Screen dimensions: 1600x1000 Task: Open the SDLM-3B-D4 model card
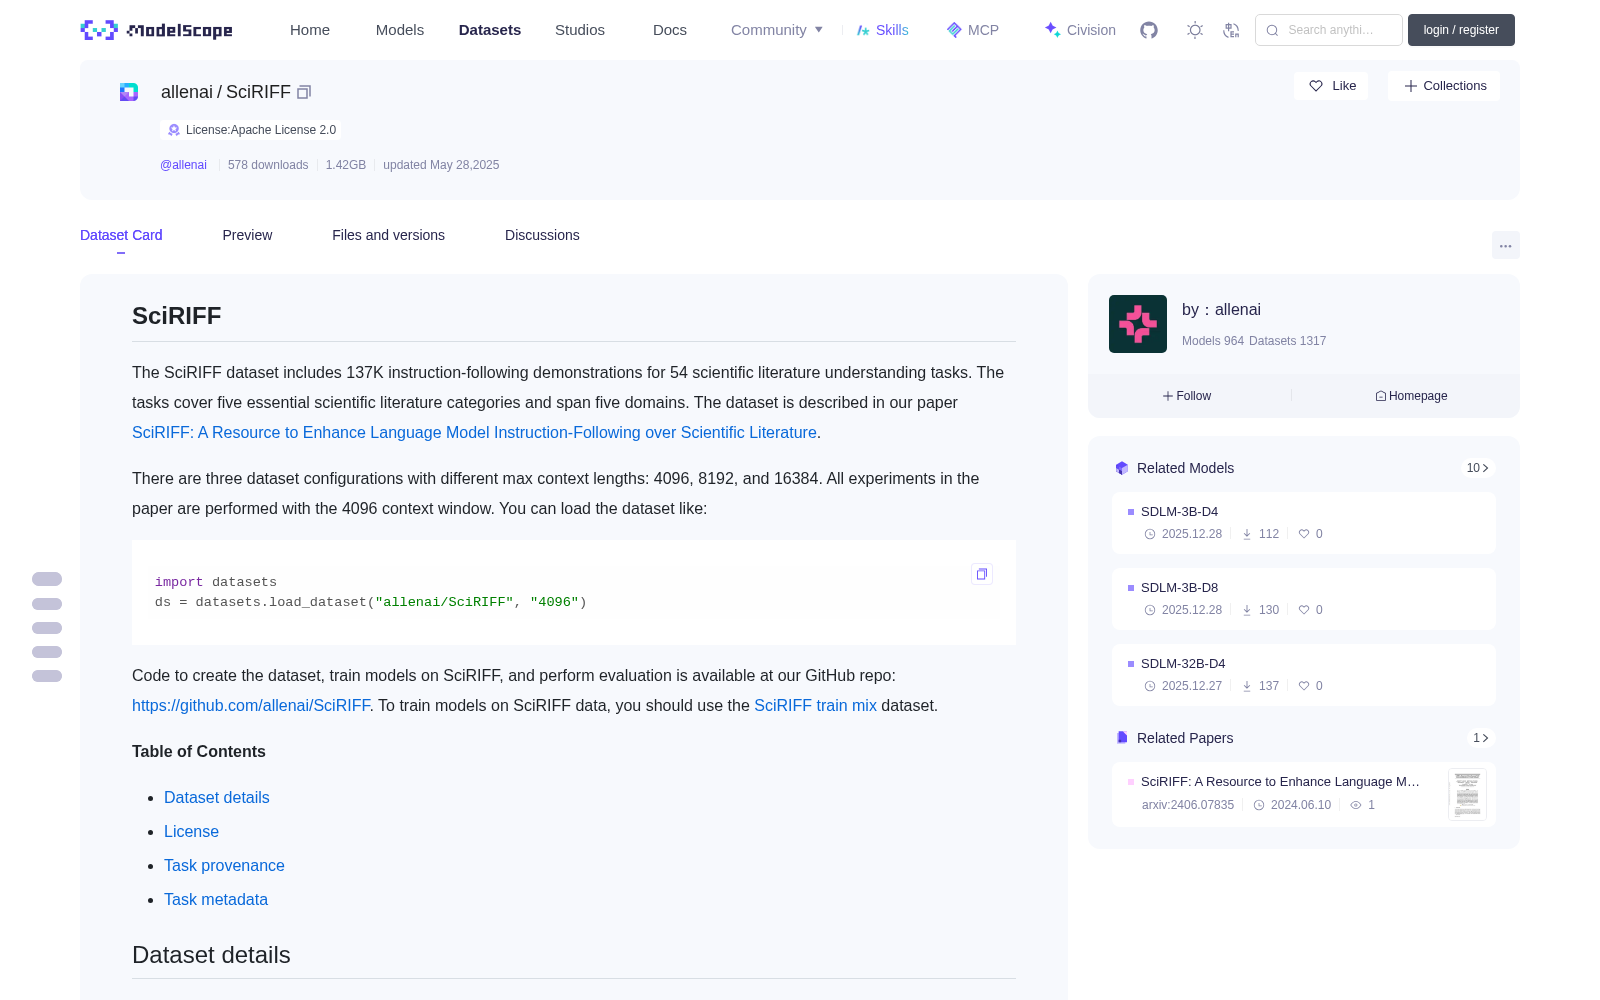[1304, 523]
